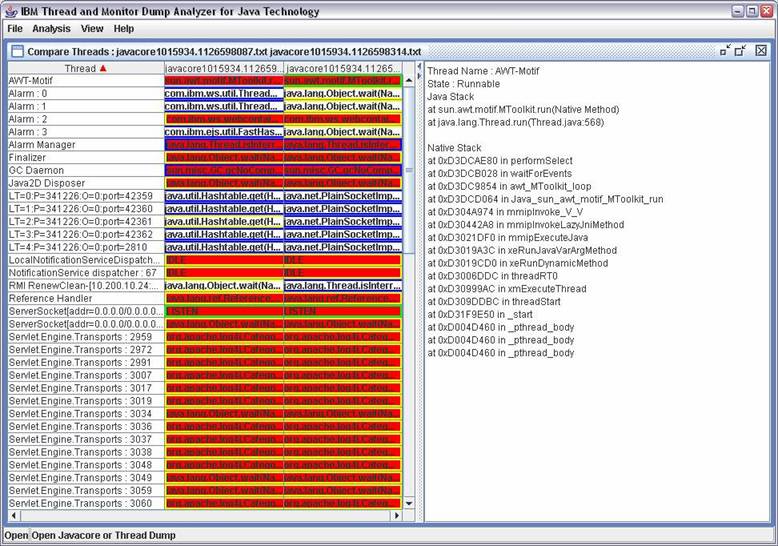The width and height of the screenshot is (778, 546).
Task: Iconify the Compare Threads internal frame
Action: tap(725, 50)
